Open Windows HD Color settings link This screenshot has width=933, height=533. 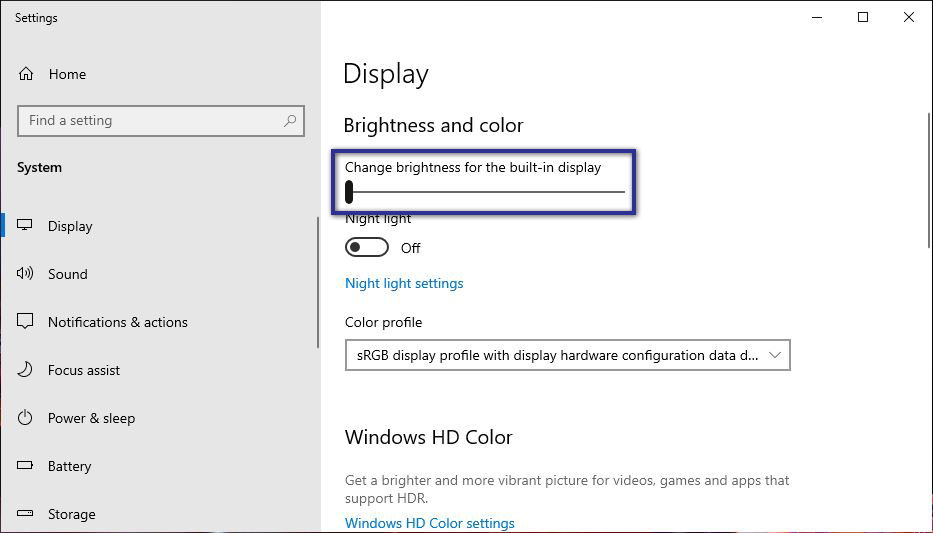point(430,523)
